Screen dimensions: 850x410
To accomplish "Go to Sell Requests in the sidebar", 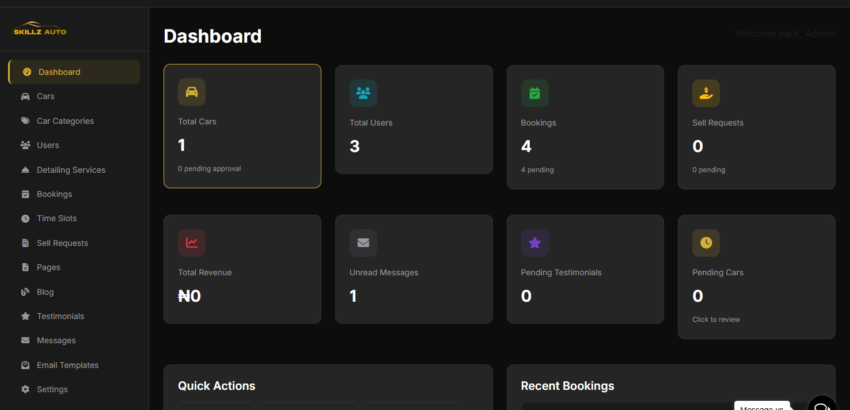I will (74, 243).
